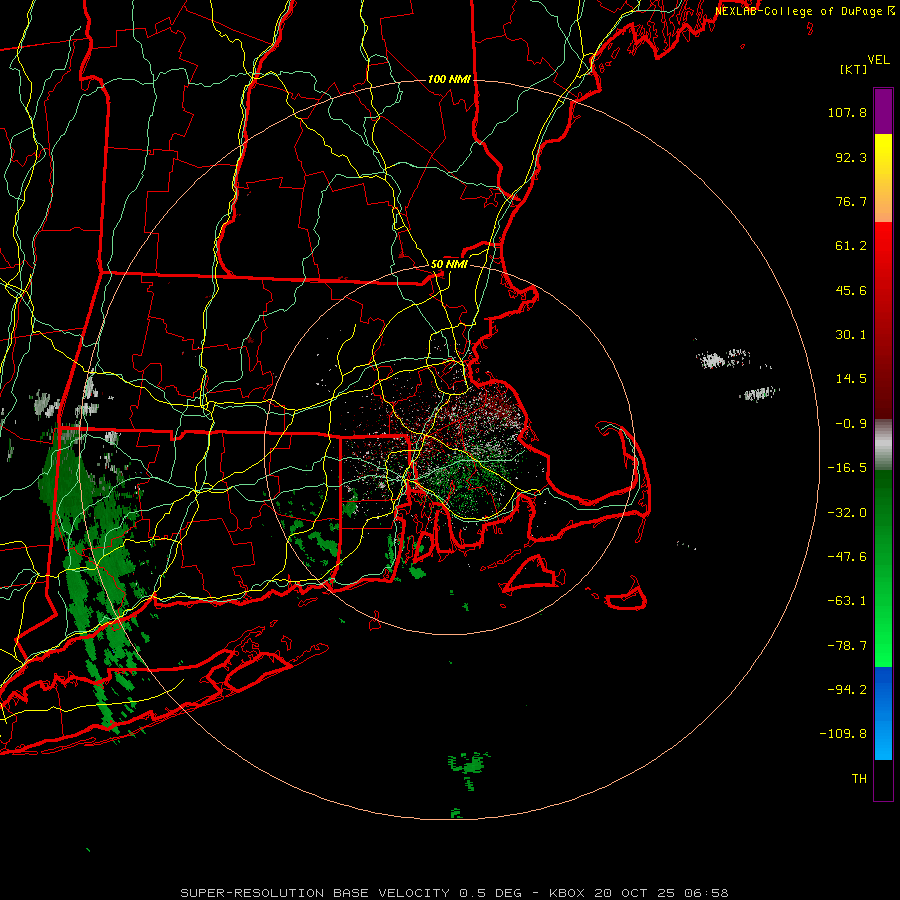Select the 61.2 scale value
The image size is (900, 900).
tap(851, 246)
